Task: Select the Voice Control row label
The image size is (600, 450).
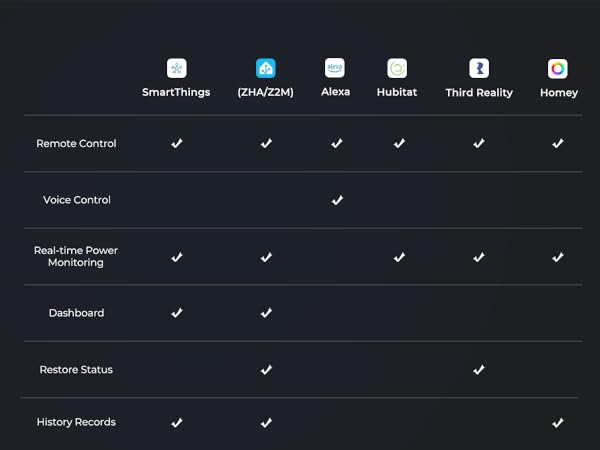Action: pos(77,200)
